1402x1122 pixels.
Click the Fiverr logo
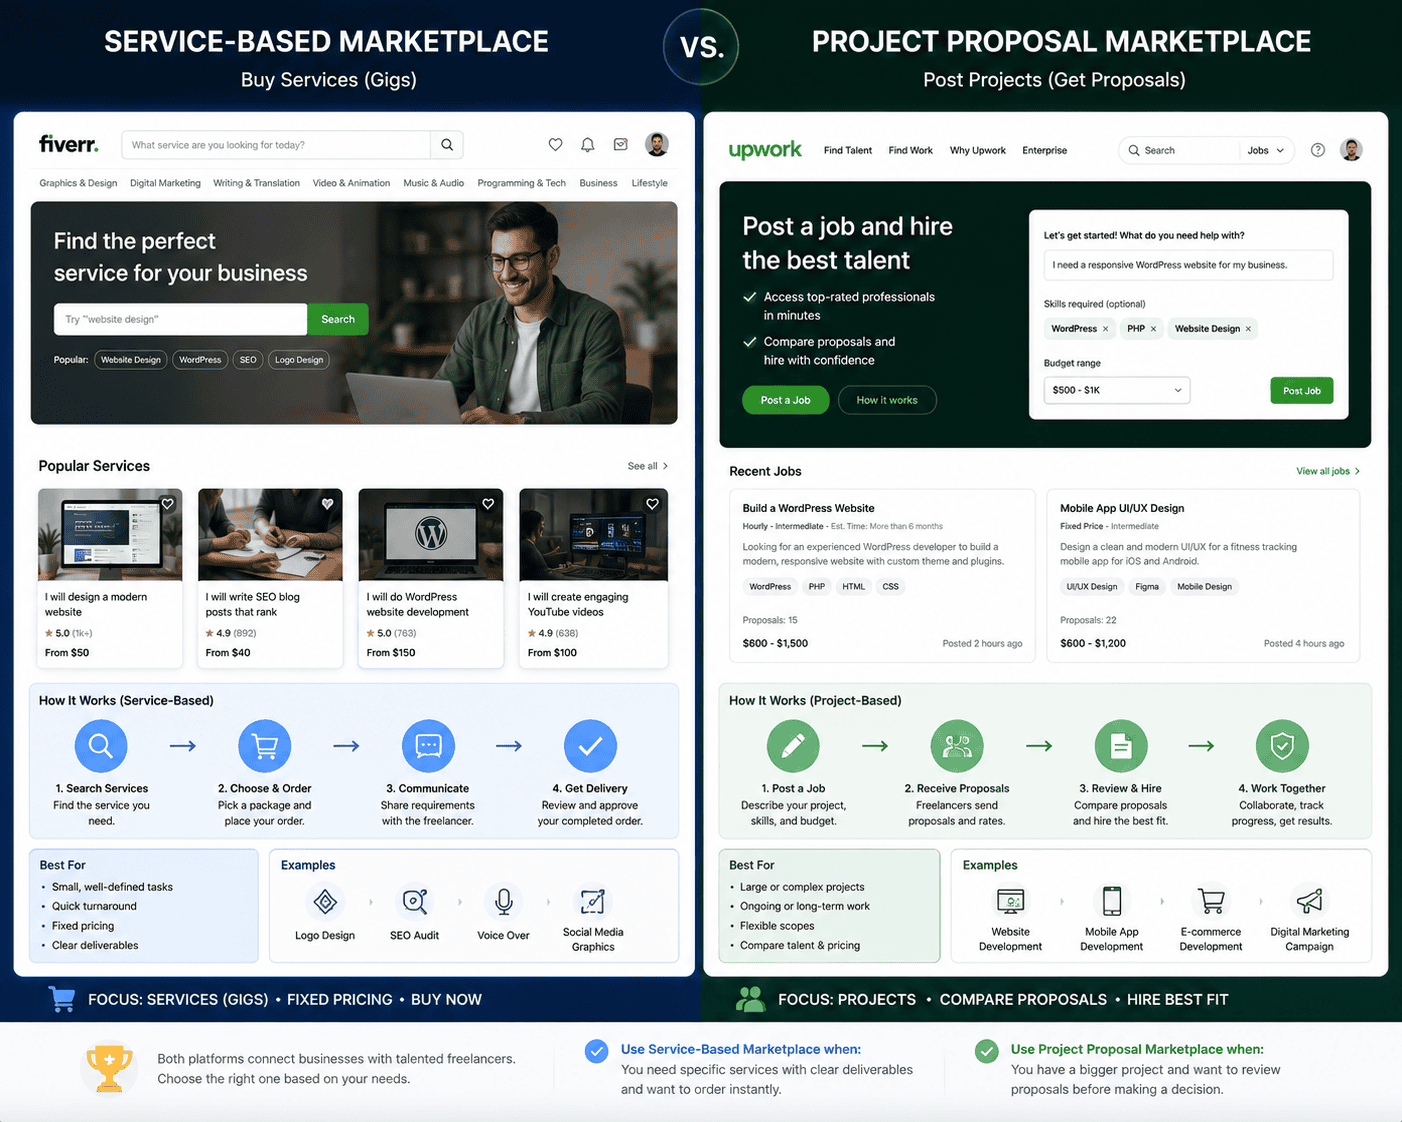point(69,144)
